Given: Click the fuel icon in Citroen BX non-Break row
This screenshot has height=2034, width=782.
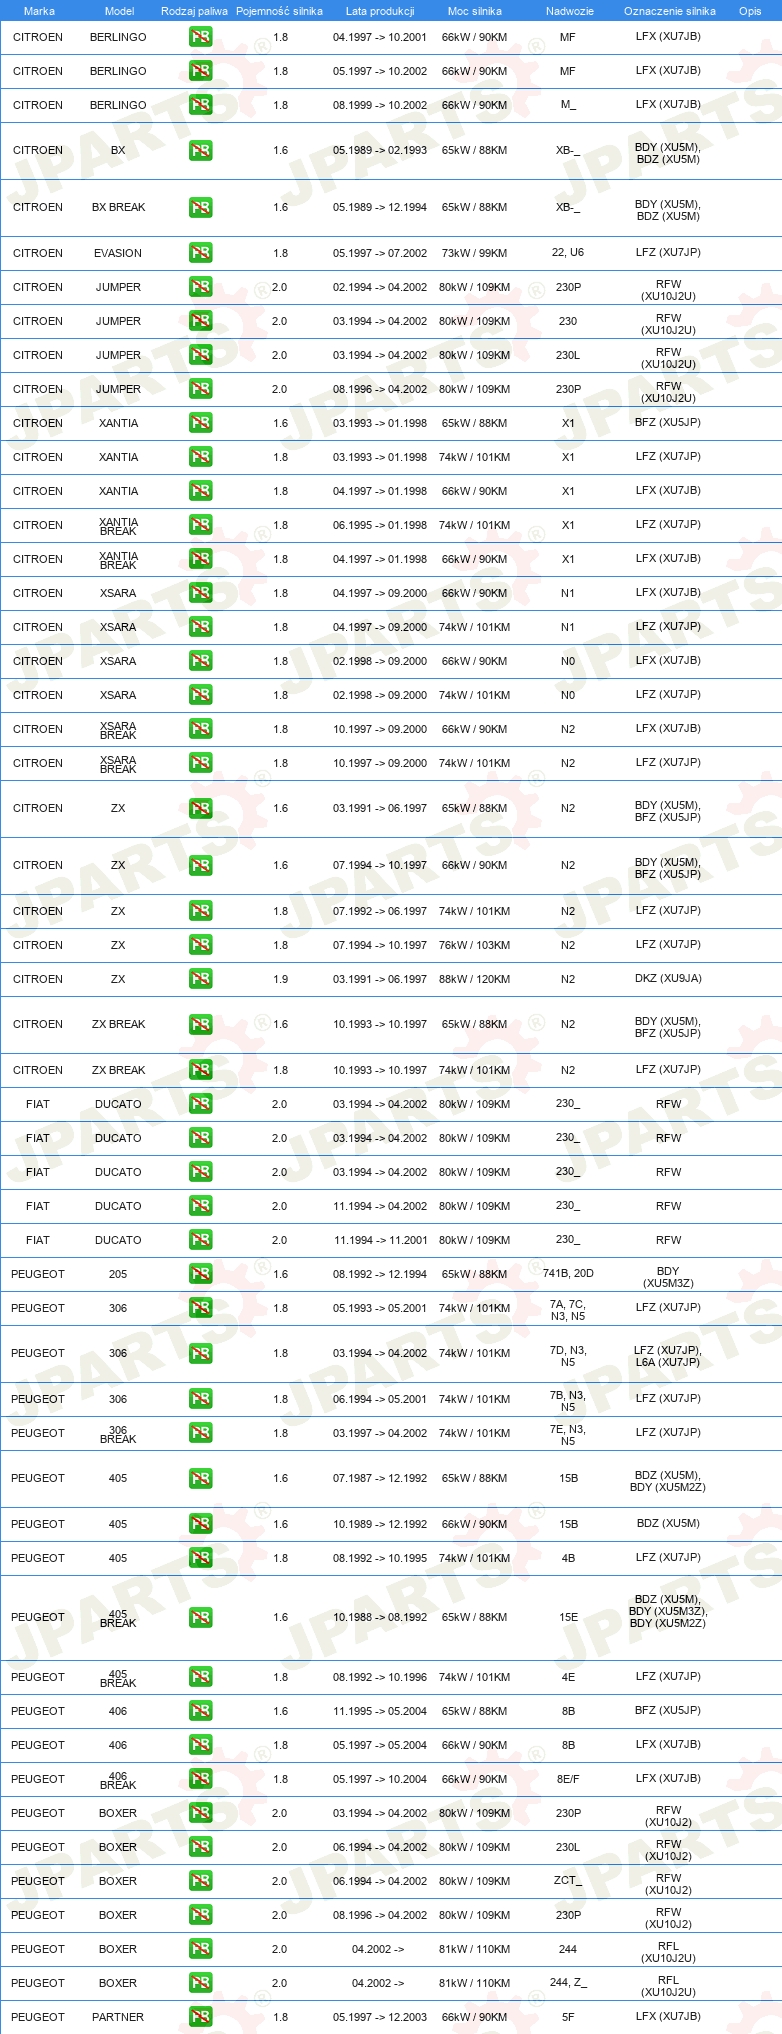Looking at the screenshot, I should point(200,150).
